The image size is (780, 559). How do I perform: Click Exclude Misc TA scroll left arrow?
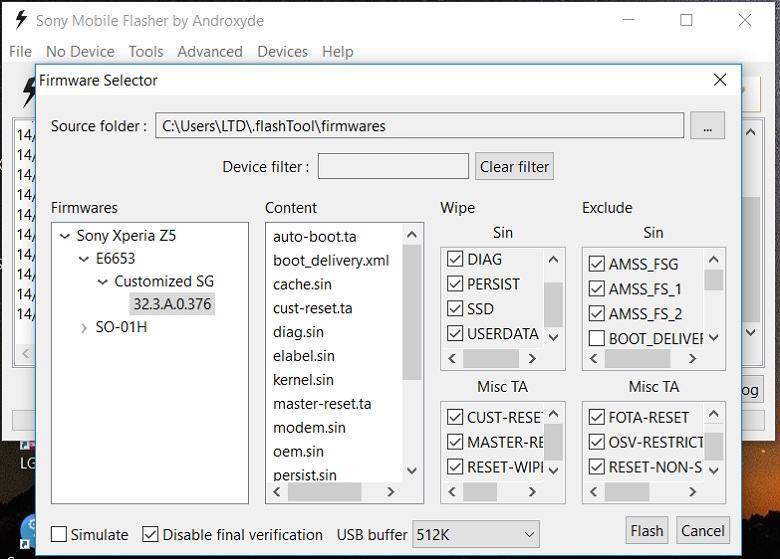pos(593,492)
